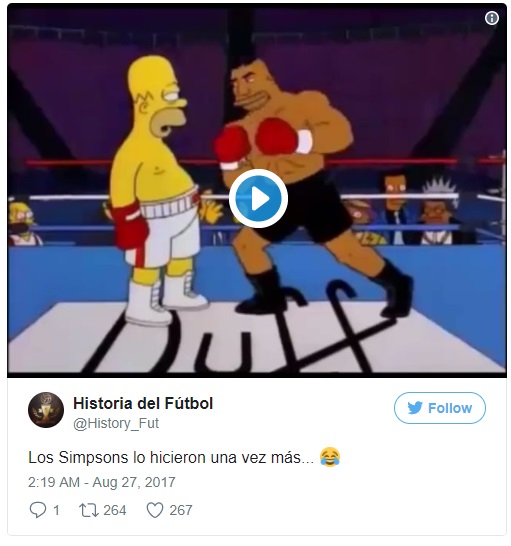Screen dimensions: 511x546
Task: Click the Twitter bird icon in Follow
Action: (415, 408)
